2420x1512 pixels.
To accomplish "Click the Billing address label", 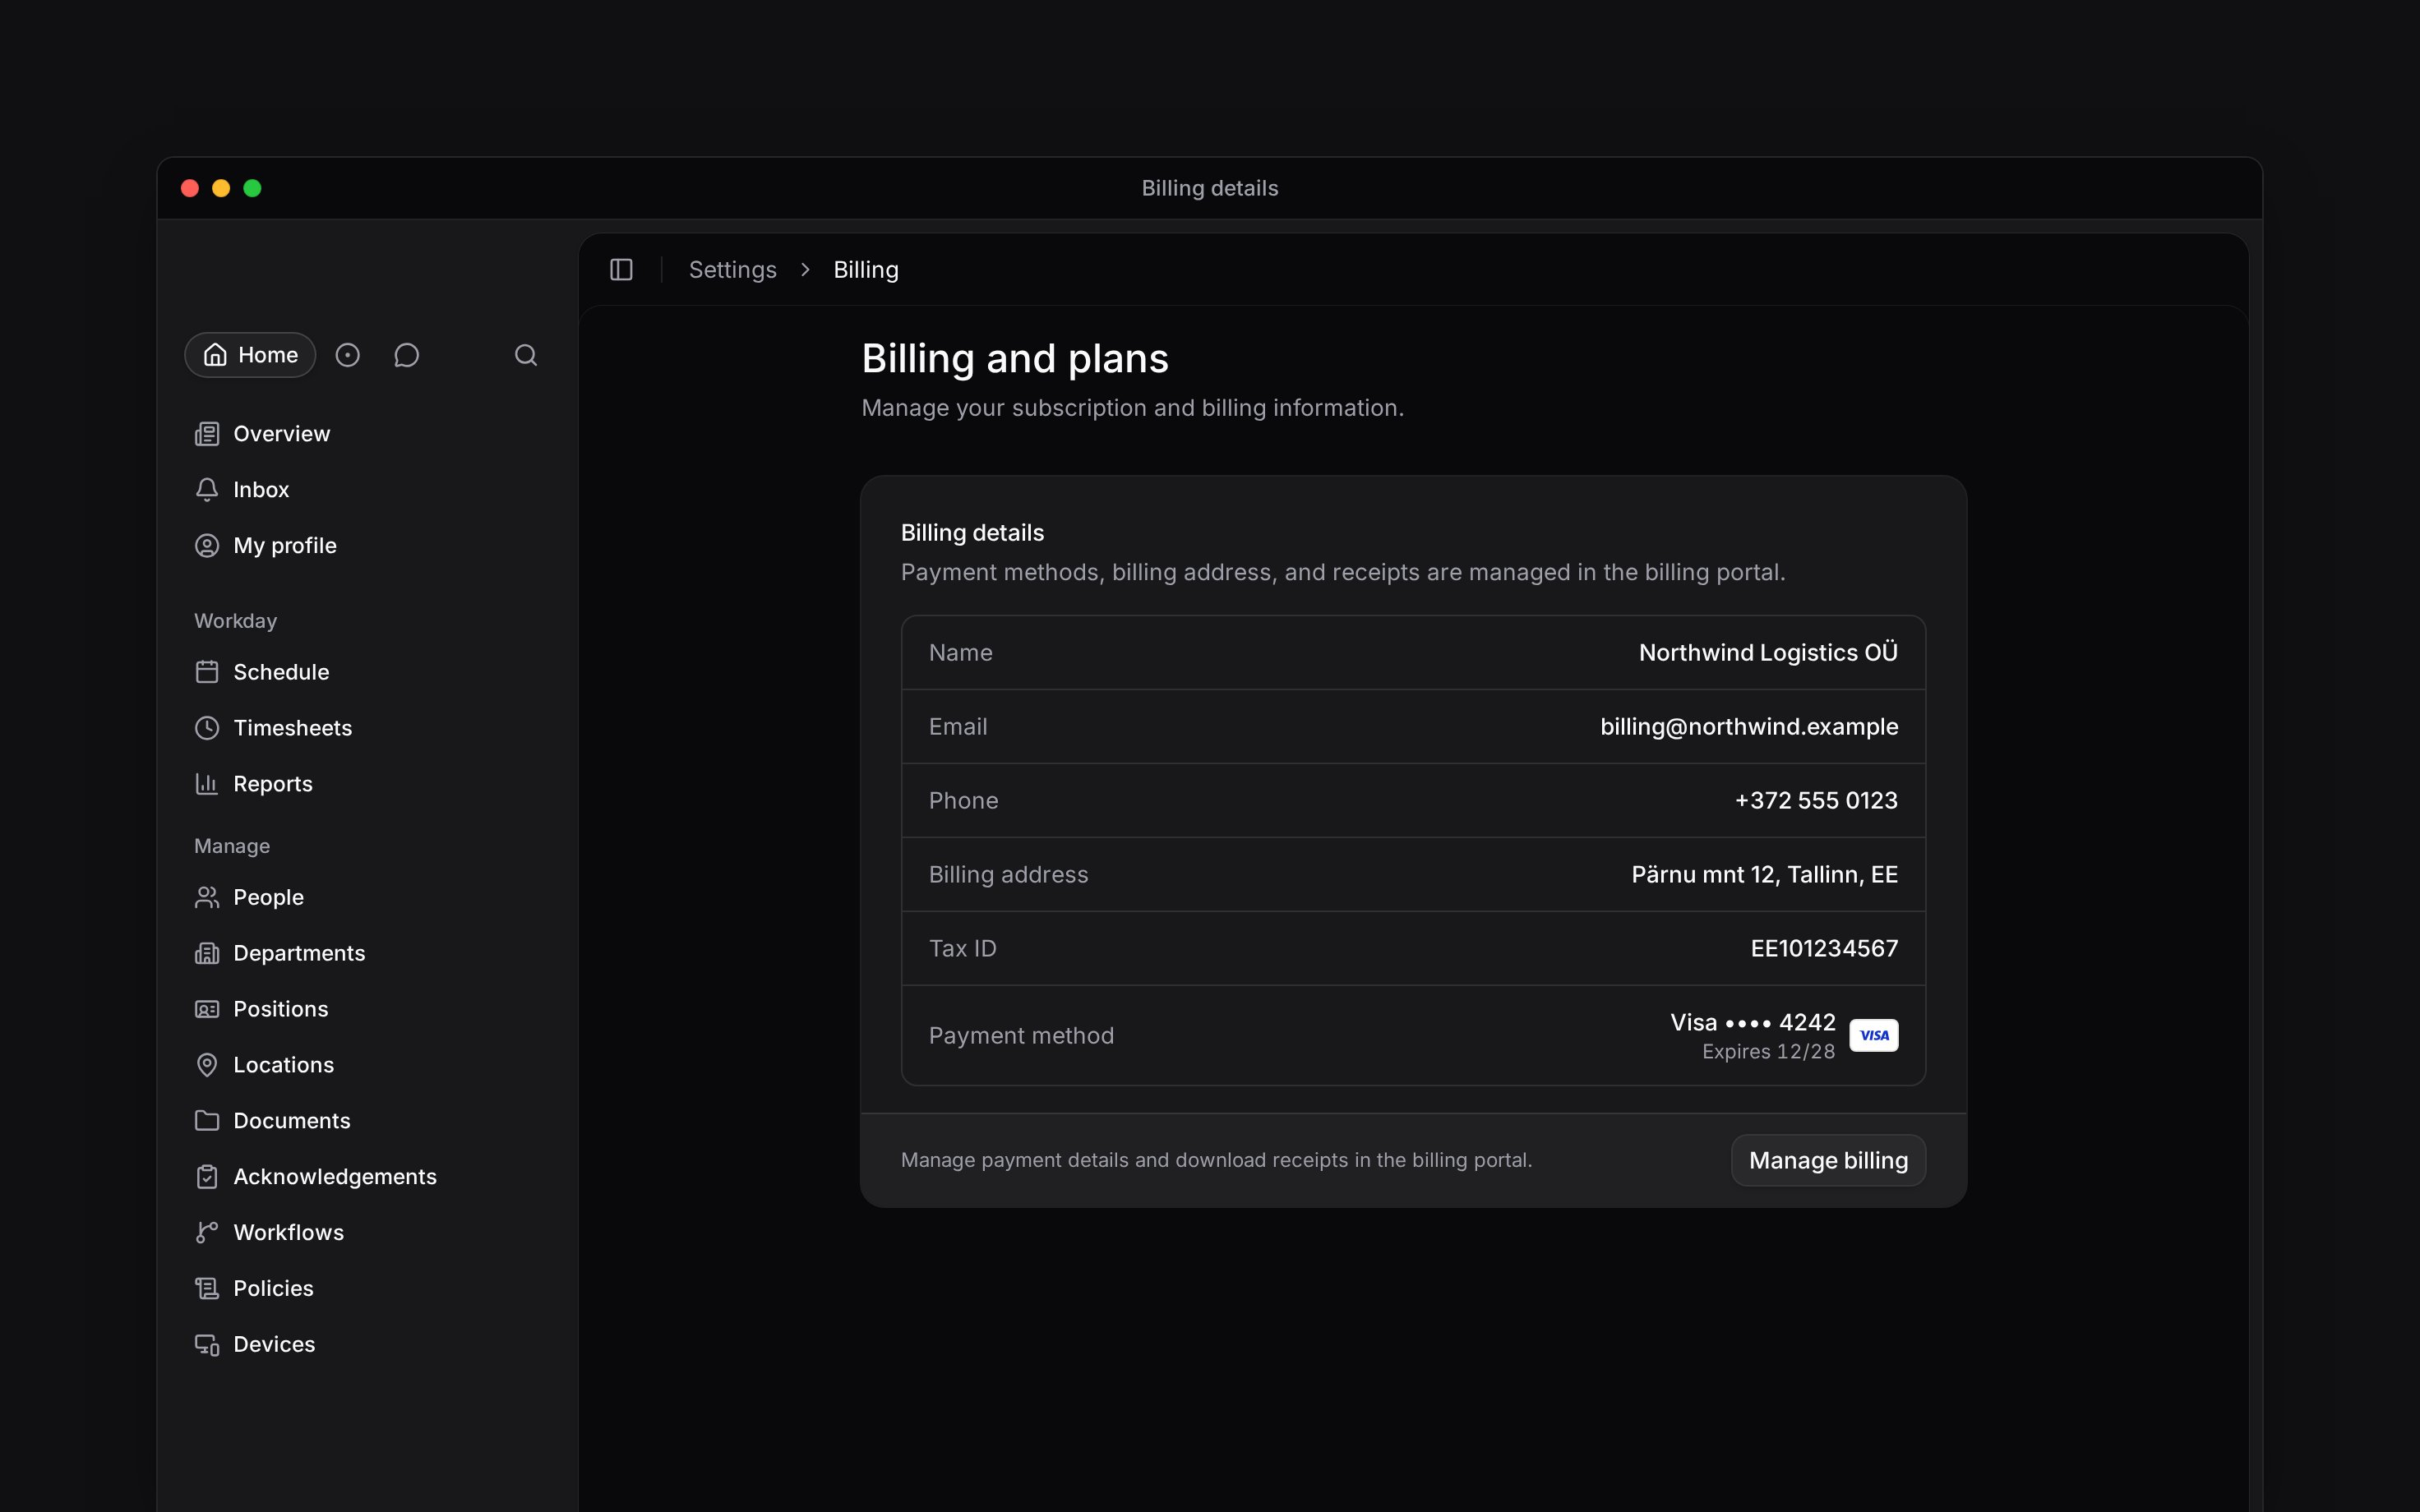I will 1008,875.
